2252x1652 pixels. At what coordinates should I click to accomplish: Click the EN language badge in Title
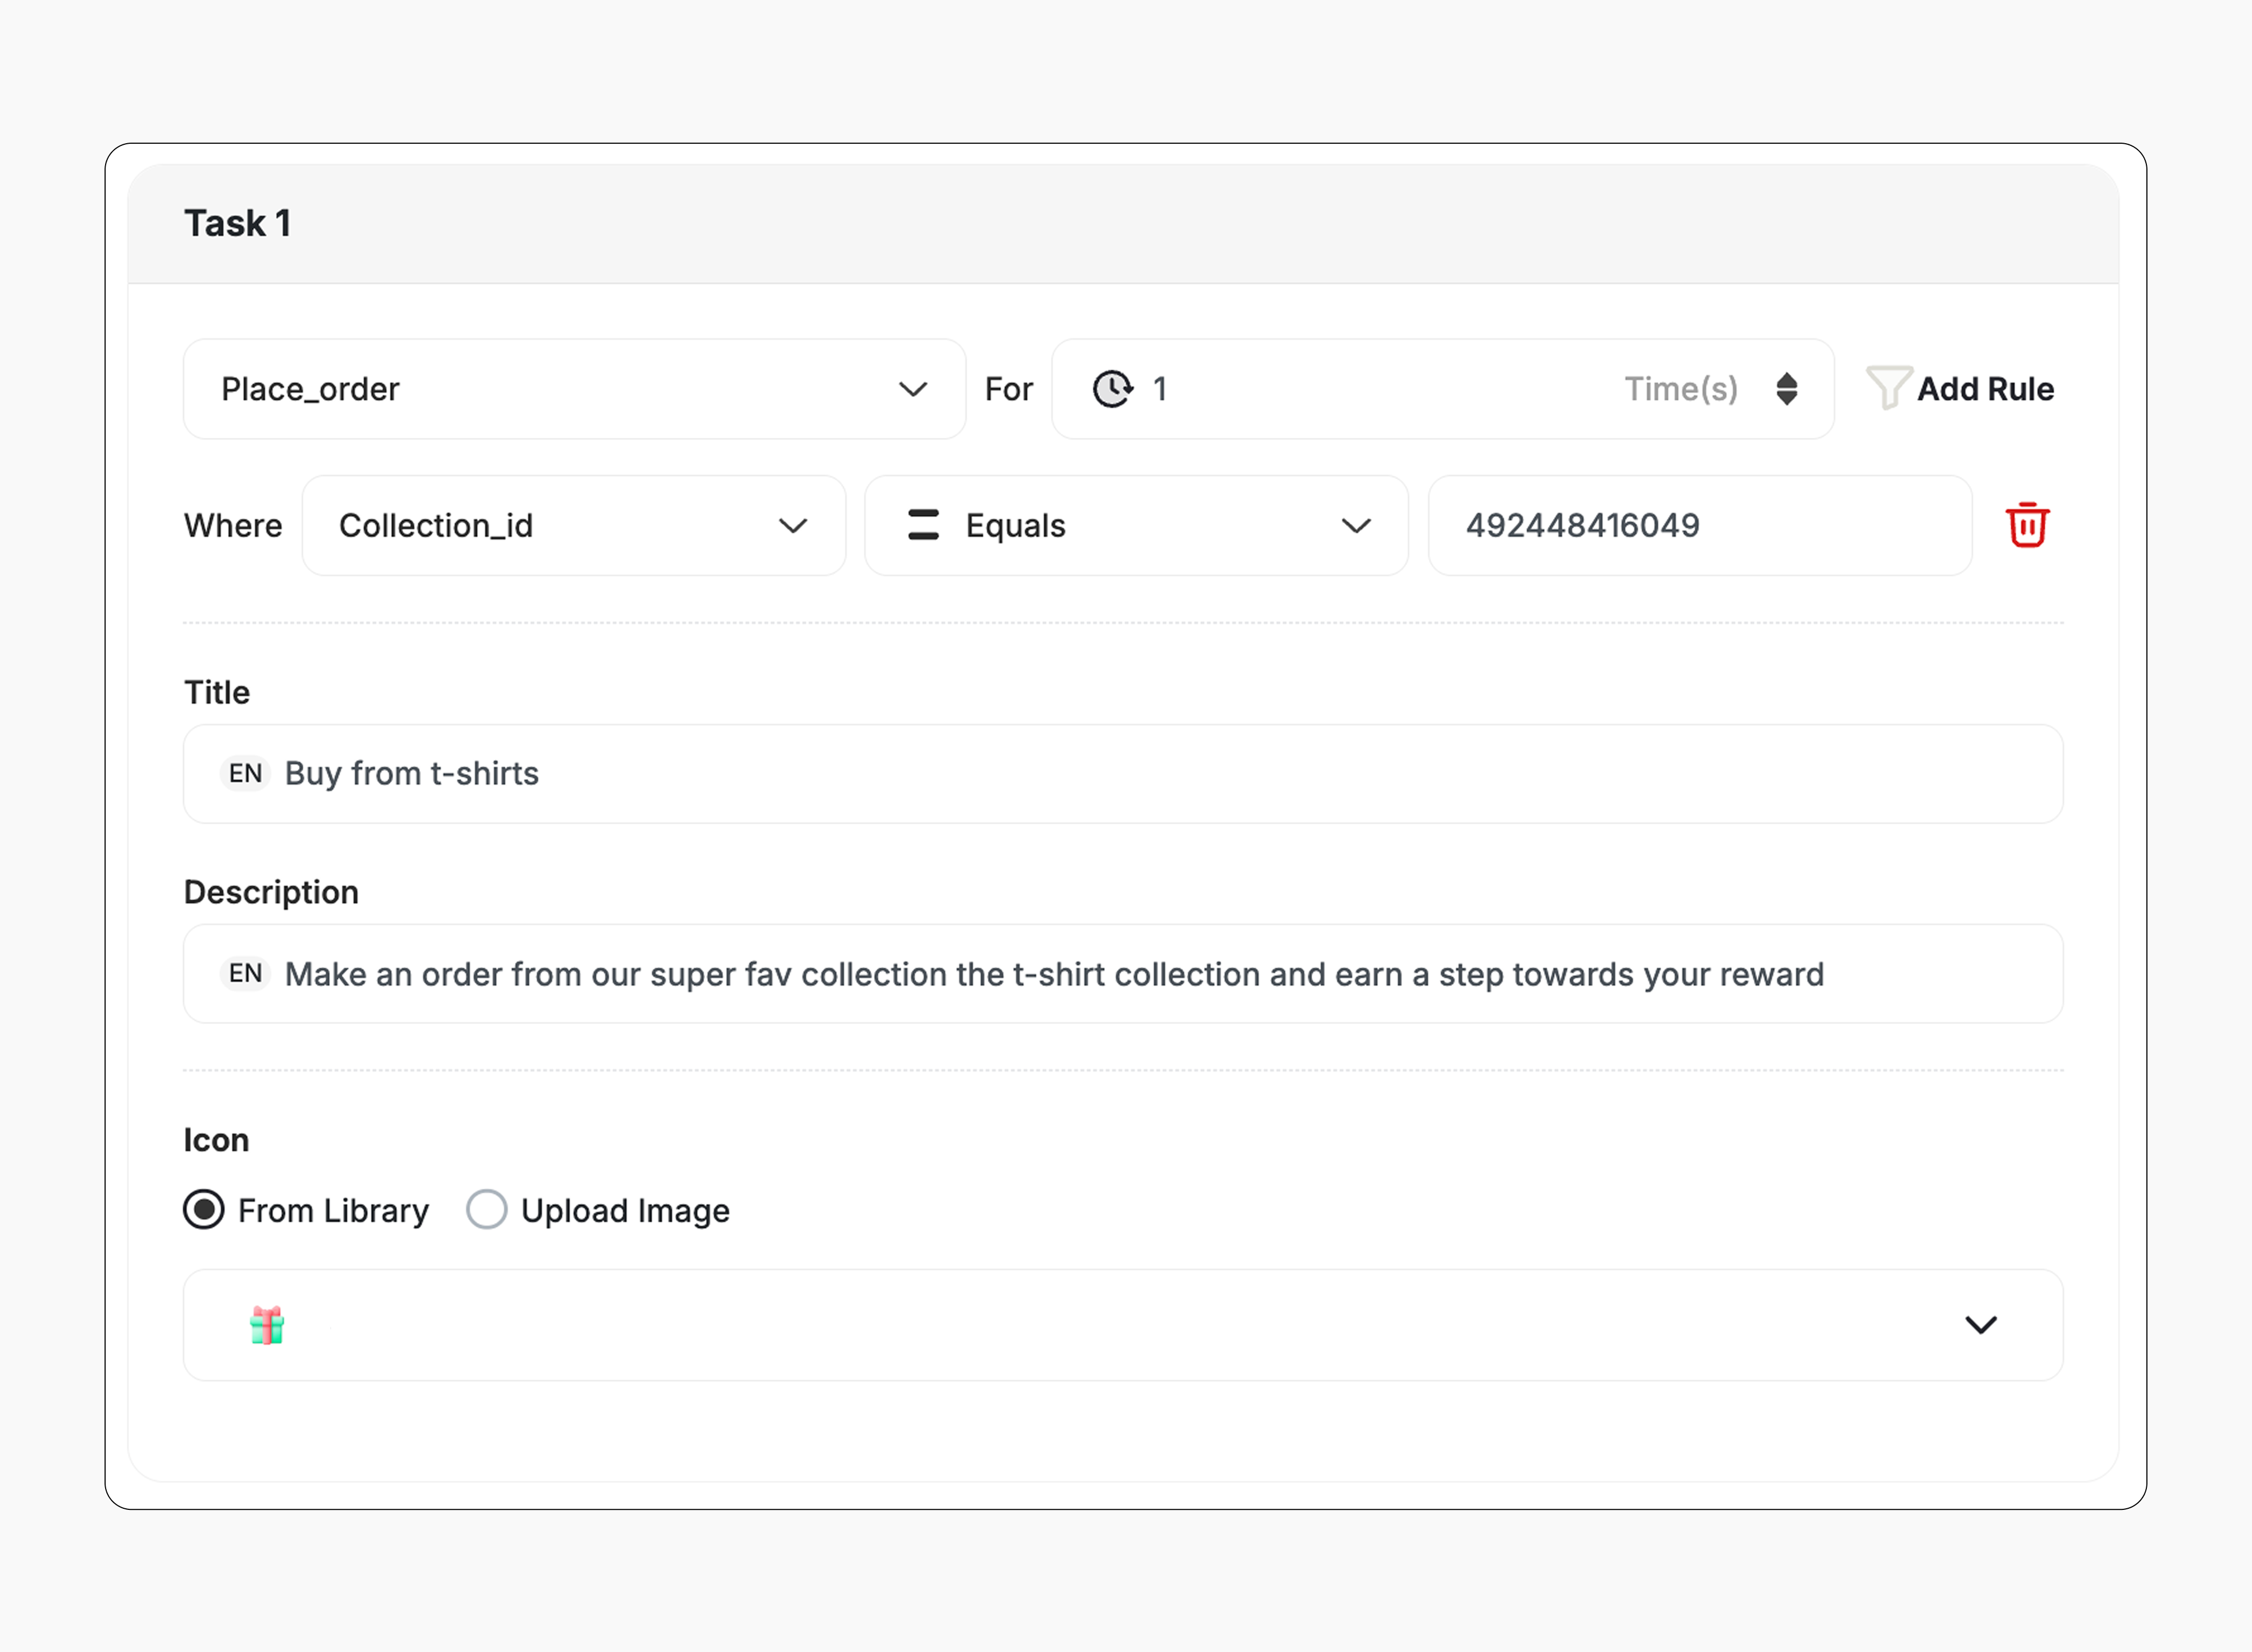245,773
